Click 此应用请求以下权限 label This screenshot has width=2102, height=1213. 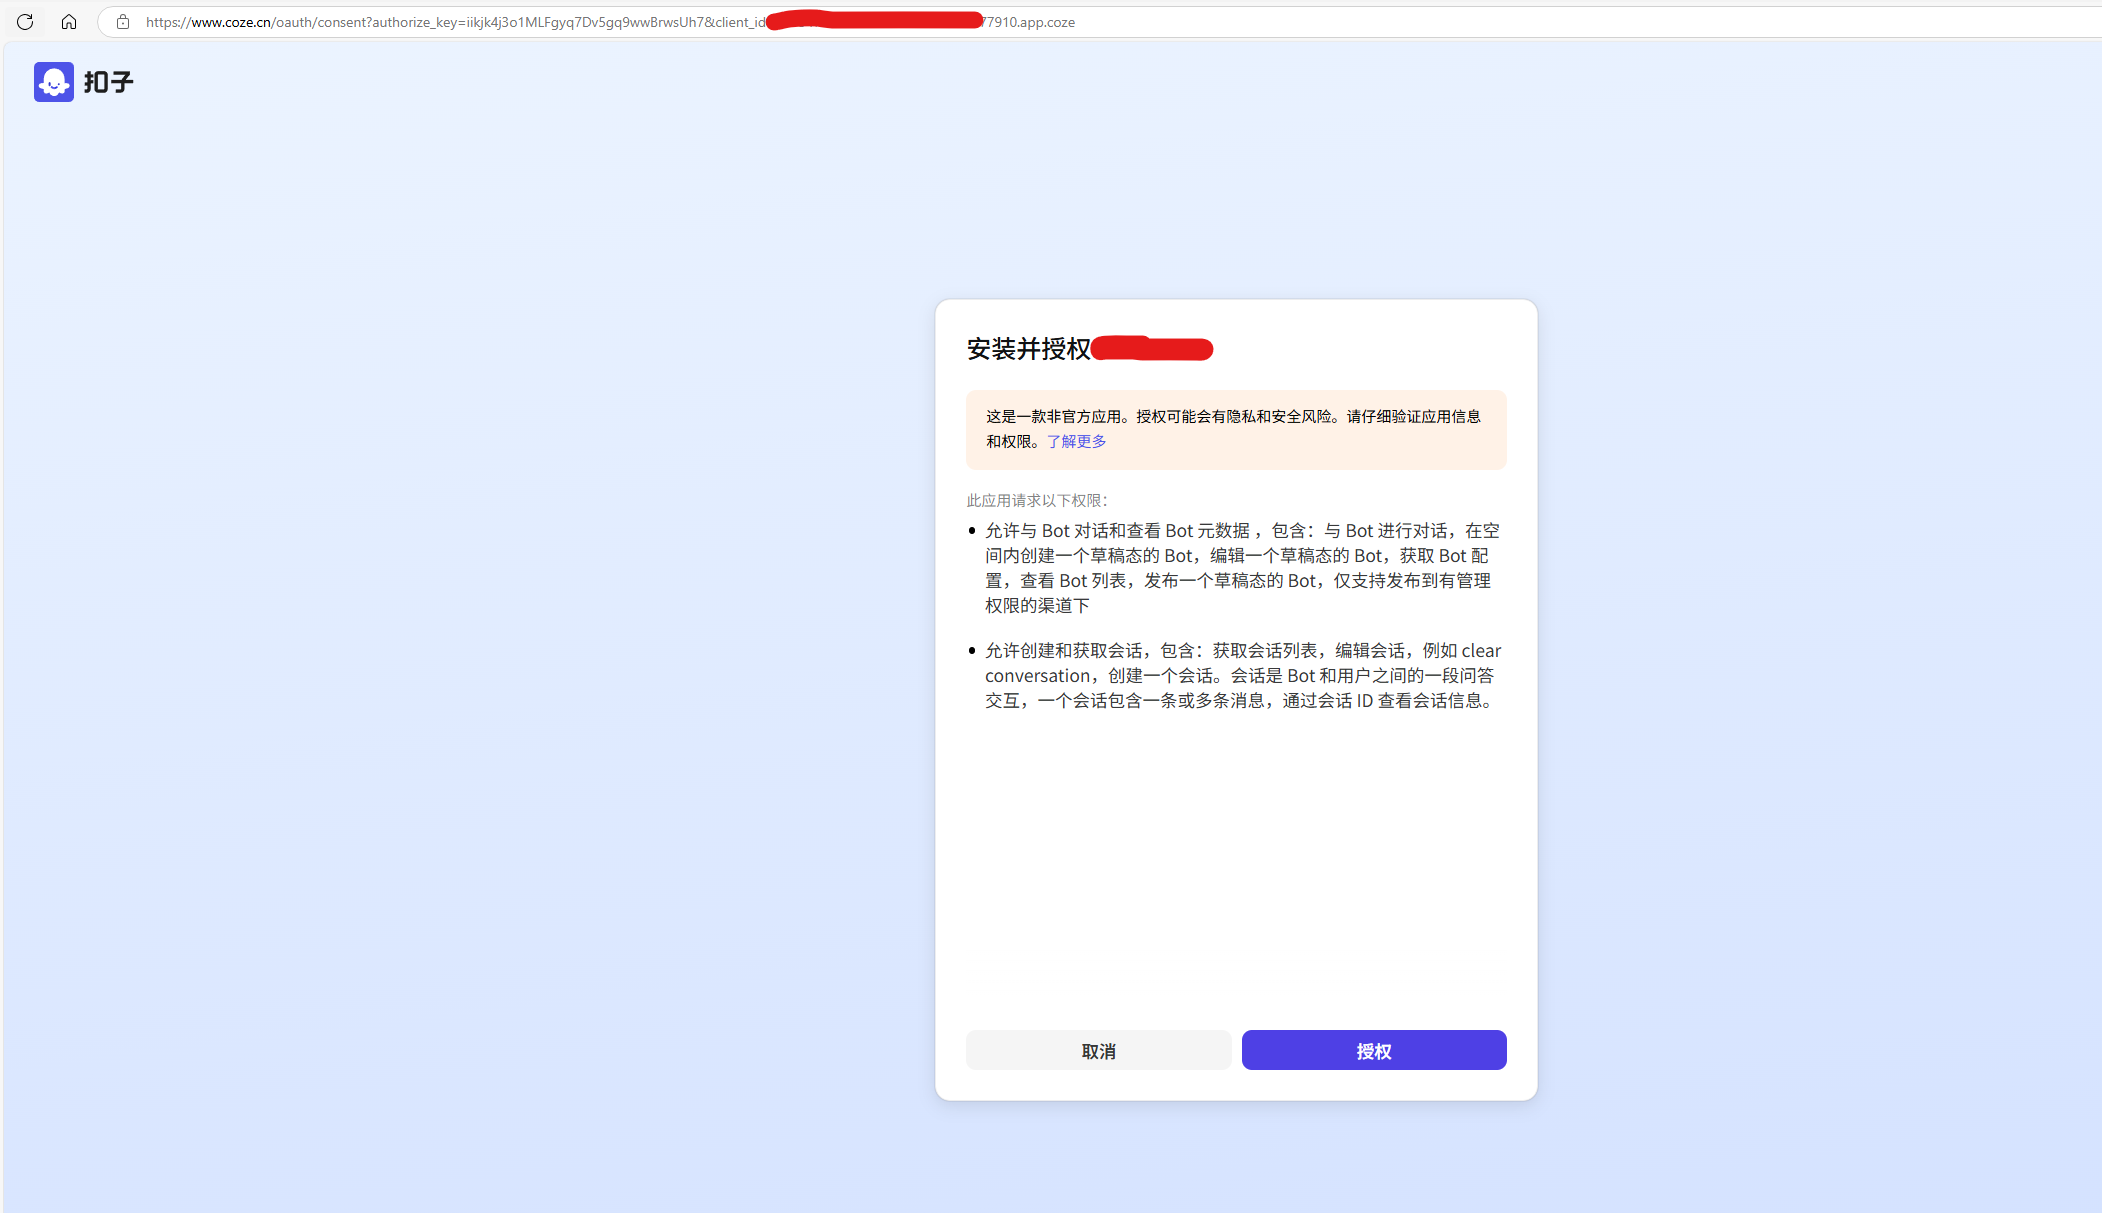click(1036, 500)
